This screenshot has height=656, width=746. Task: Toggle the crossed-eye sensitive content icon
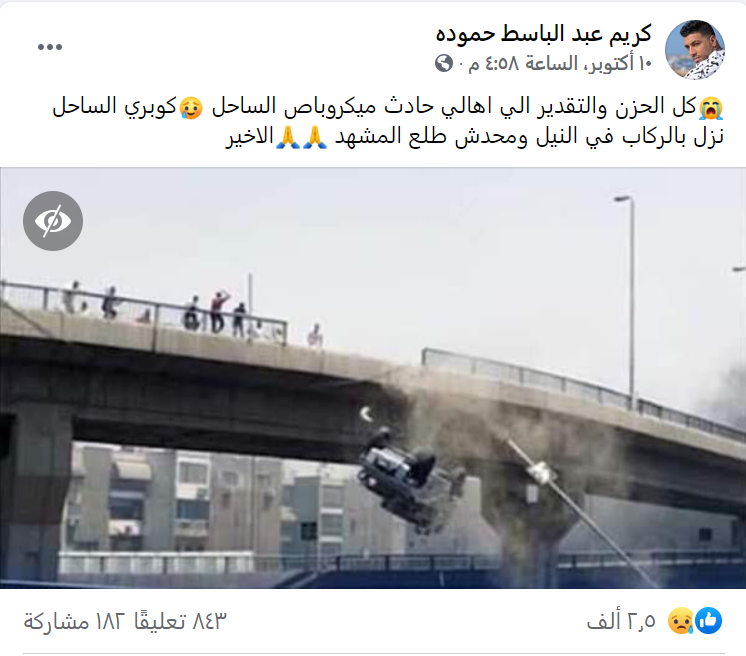53,221
